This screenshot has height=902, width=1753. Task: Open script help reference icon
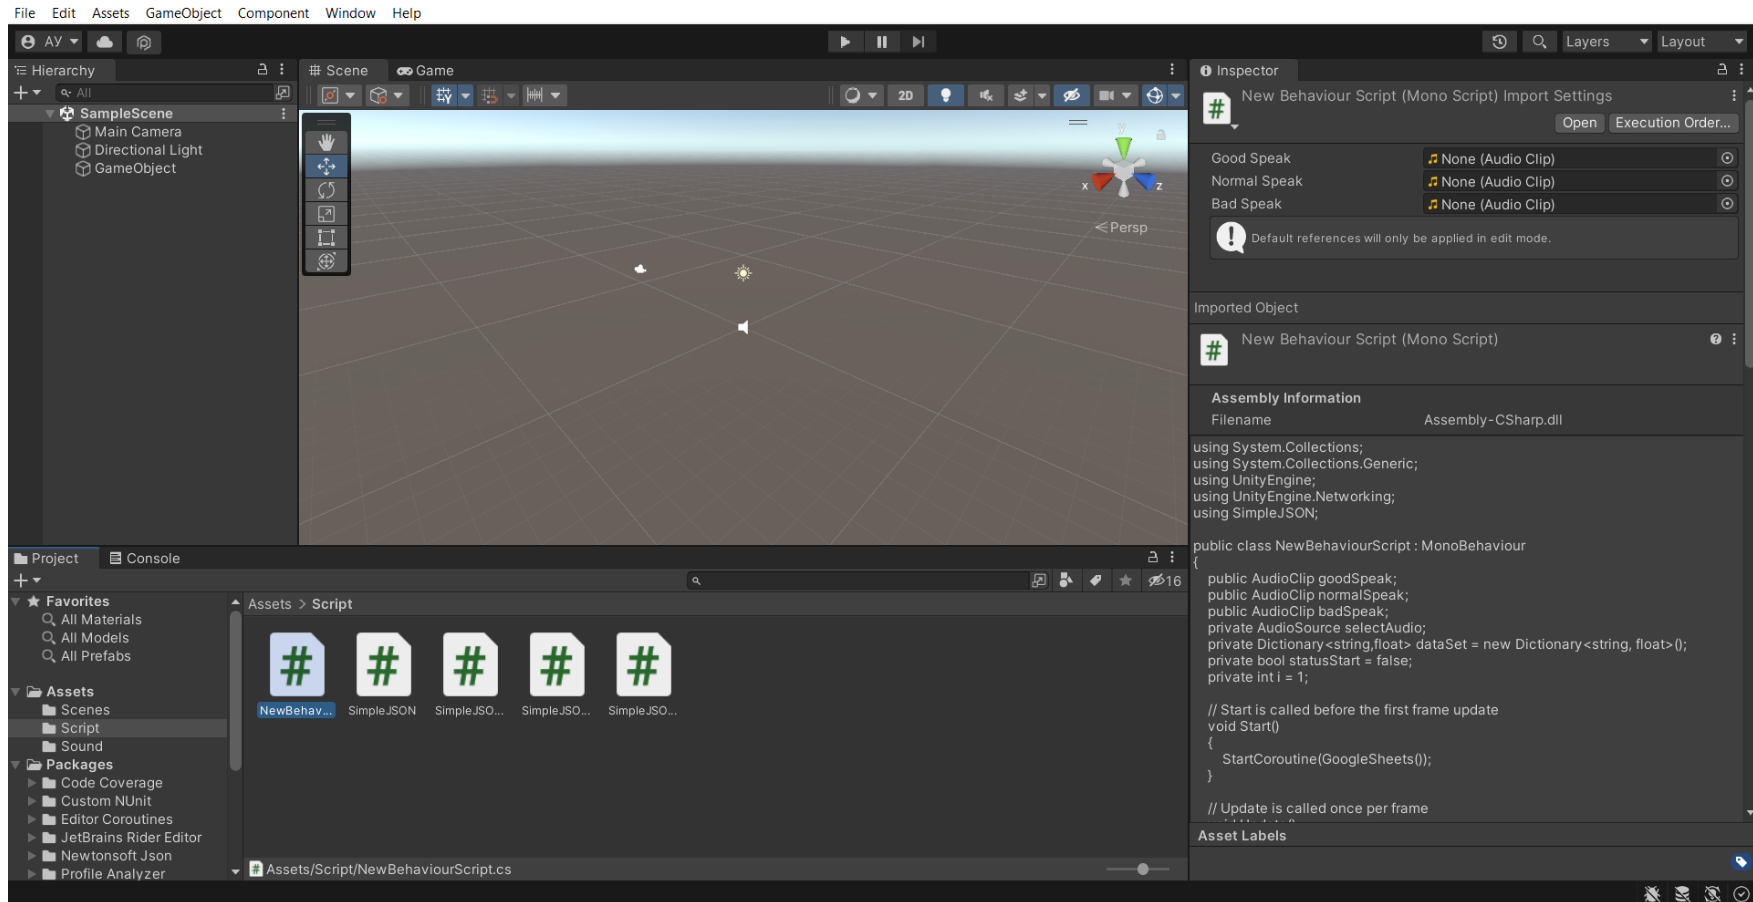pos(1716,339)
